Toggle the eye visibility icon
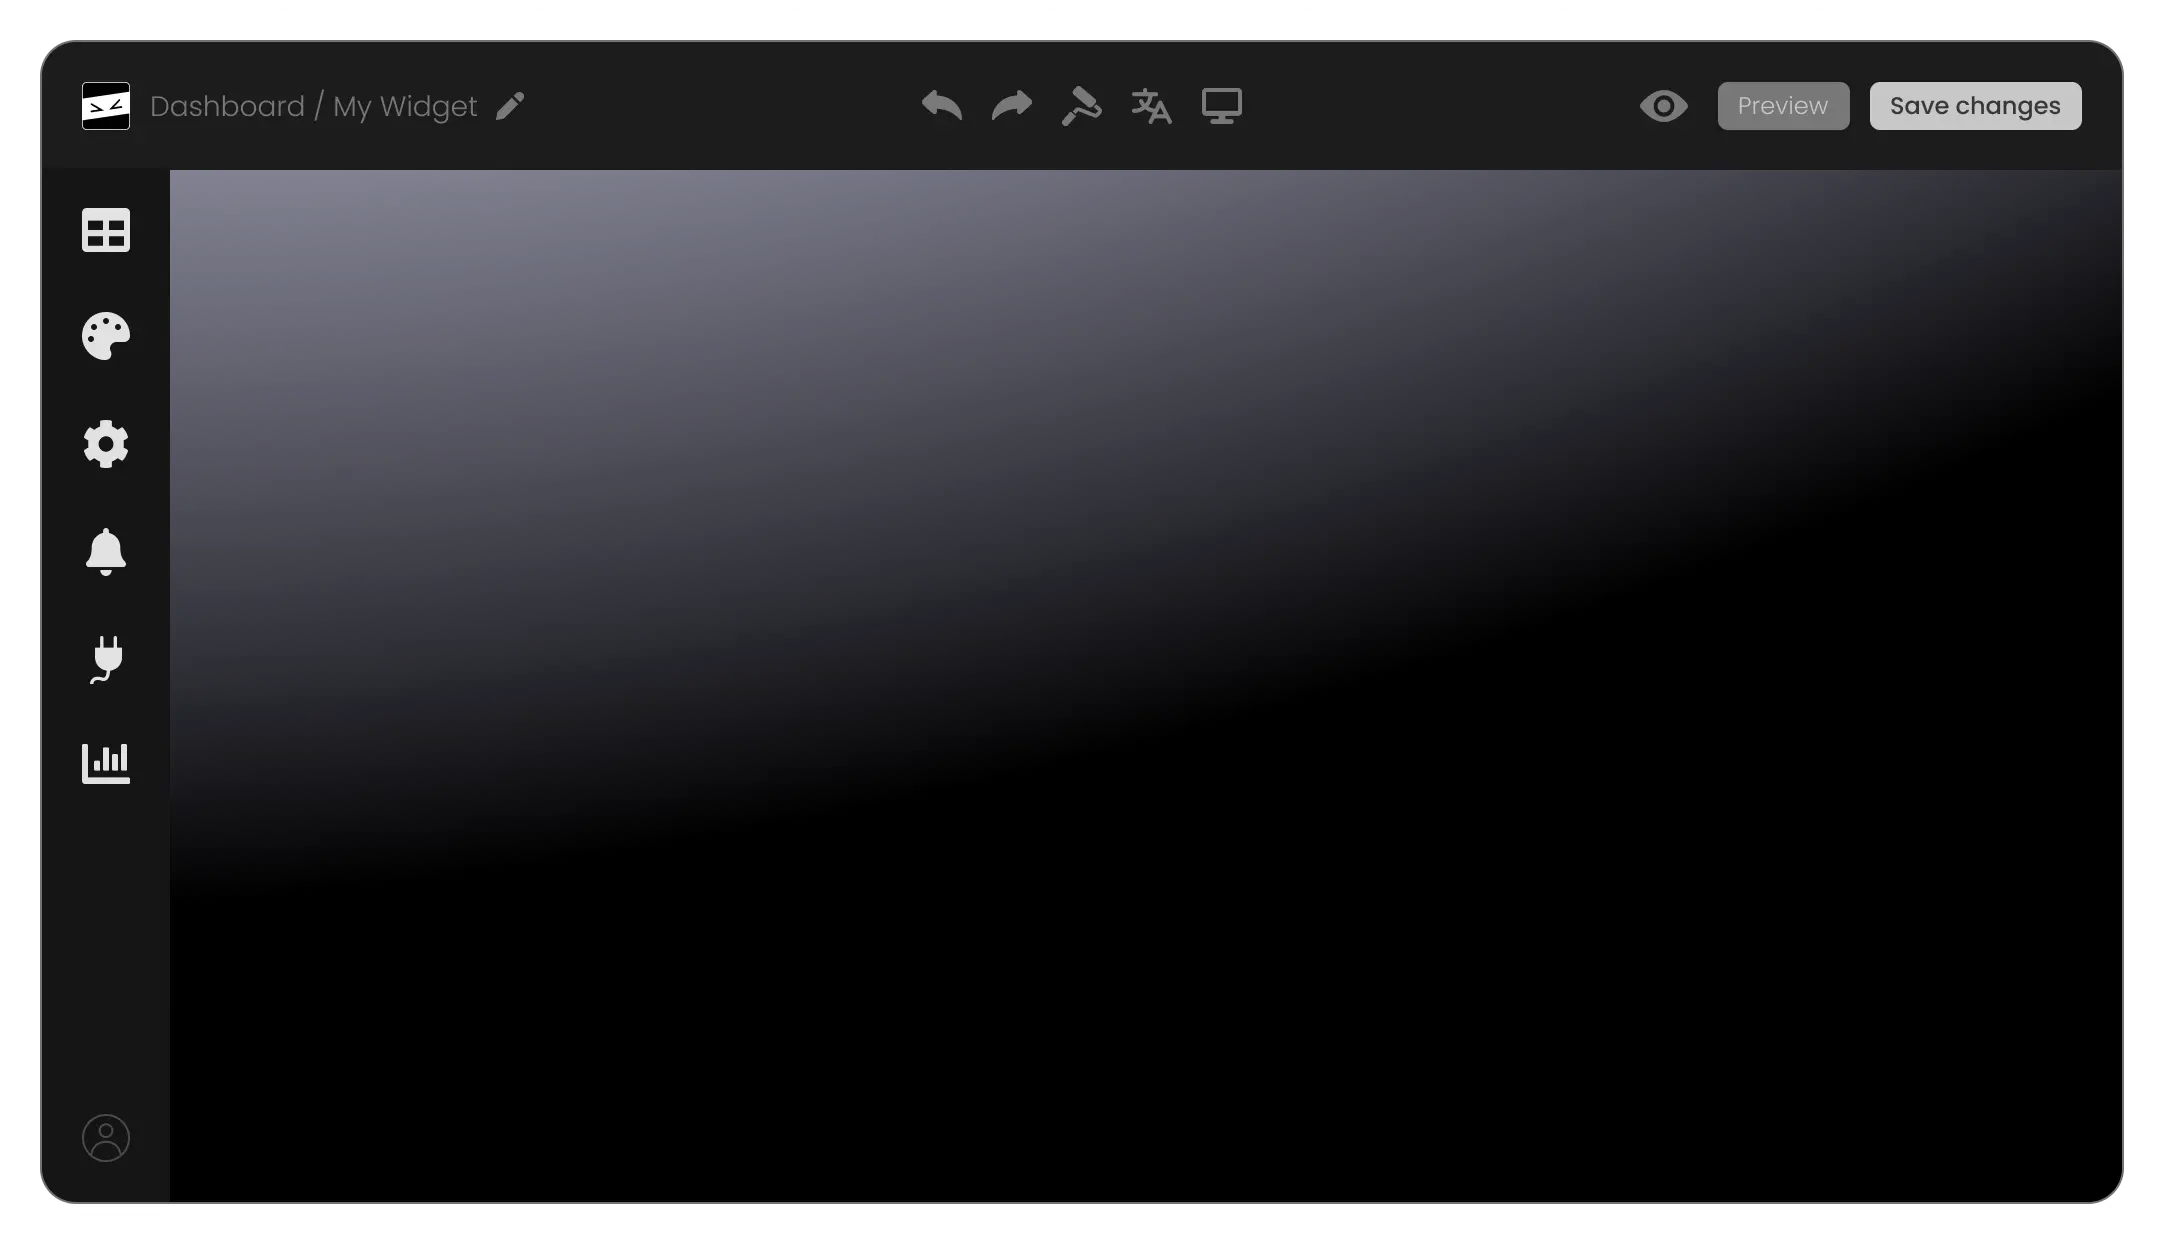Image resolution: width=2164 pixels, height=1244 pixels. pos(1663,106)
